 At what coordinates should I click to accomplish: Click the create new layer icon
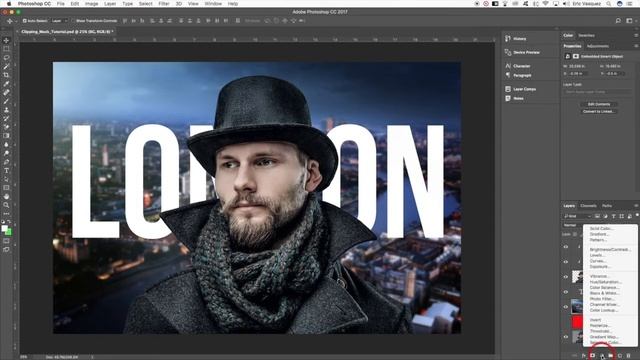tap(620, 356)
